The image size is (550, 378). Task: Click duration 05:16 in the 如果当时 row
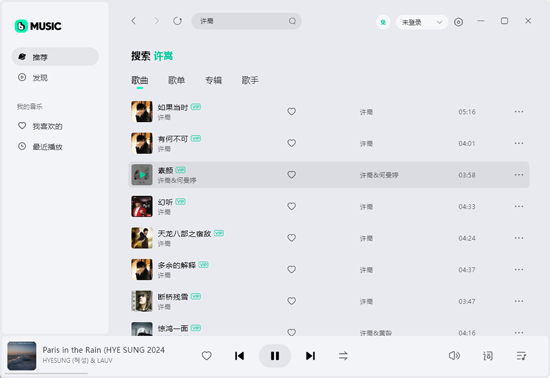click(x=467, y=112)
